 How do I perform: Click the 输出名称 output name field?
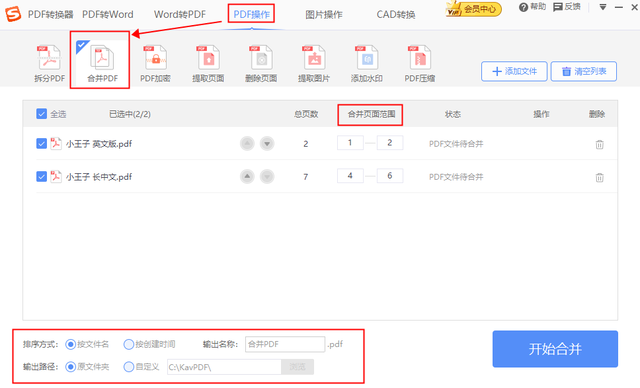(x=285, y=344)
